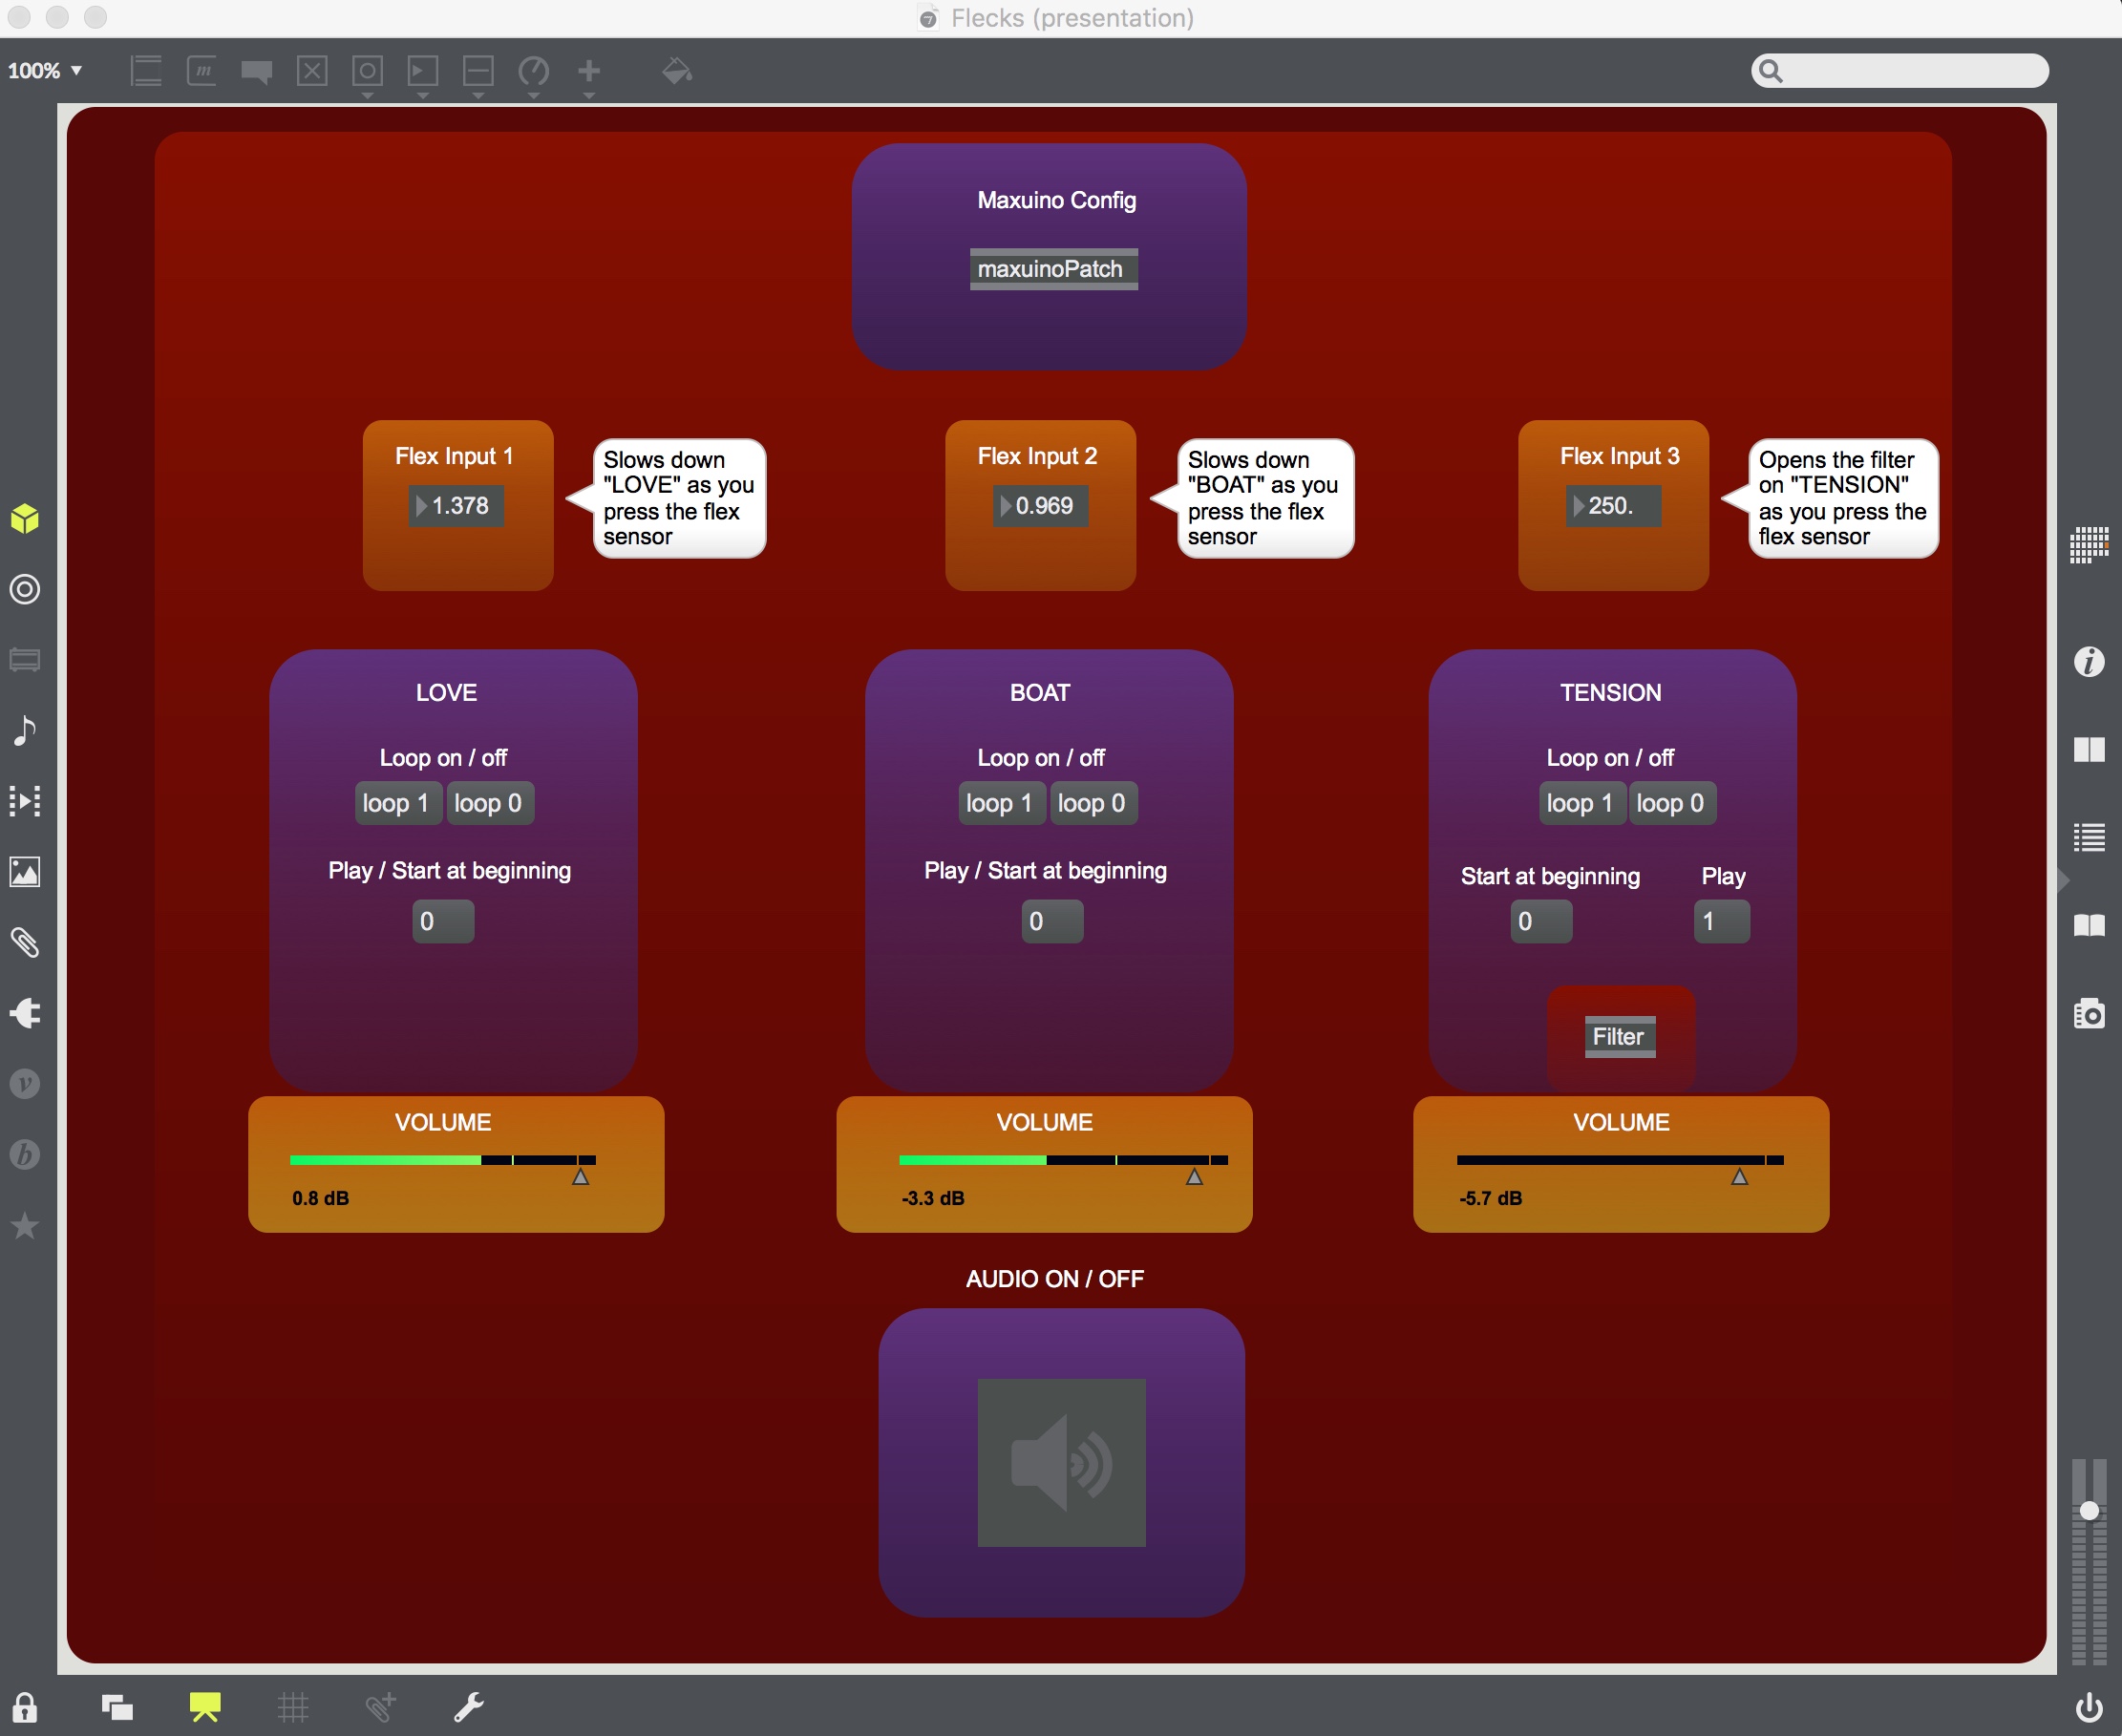Toggle the grid icon in bottom toolbar
This screenshot has width=2122, height=1736.
pos(293,1707)
